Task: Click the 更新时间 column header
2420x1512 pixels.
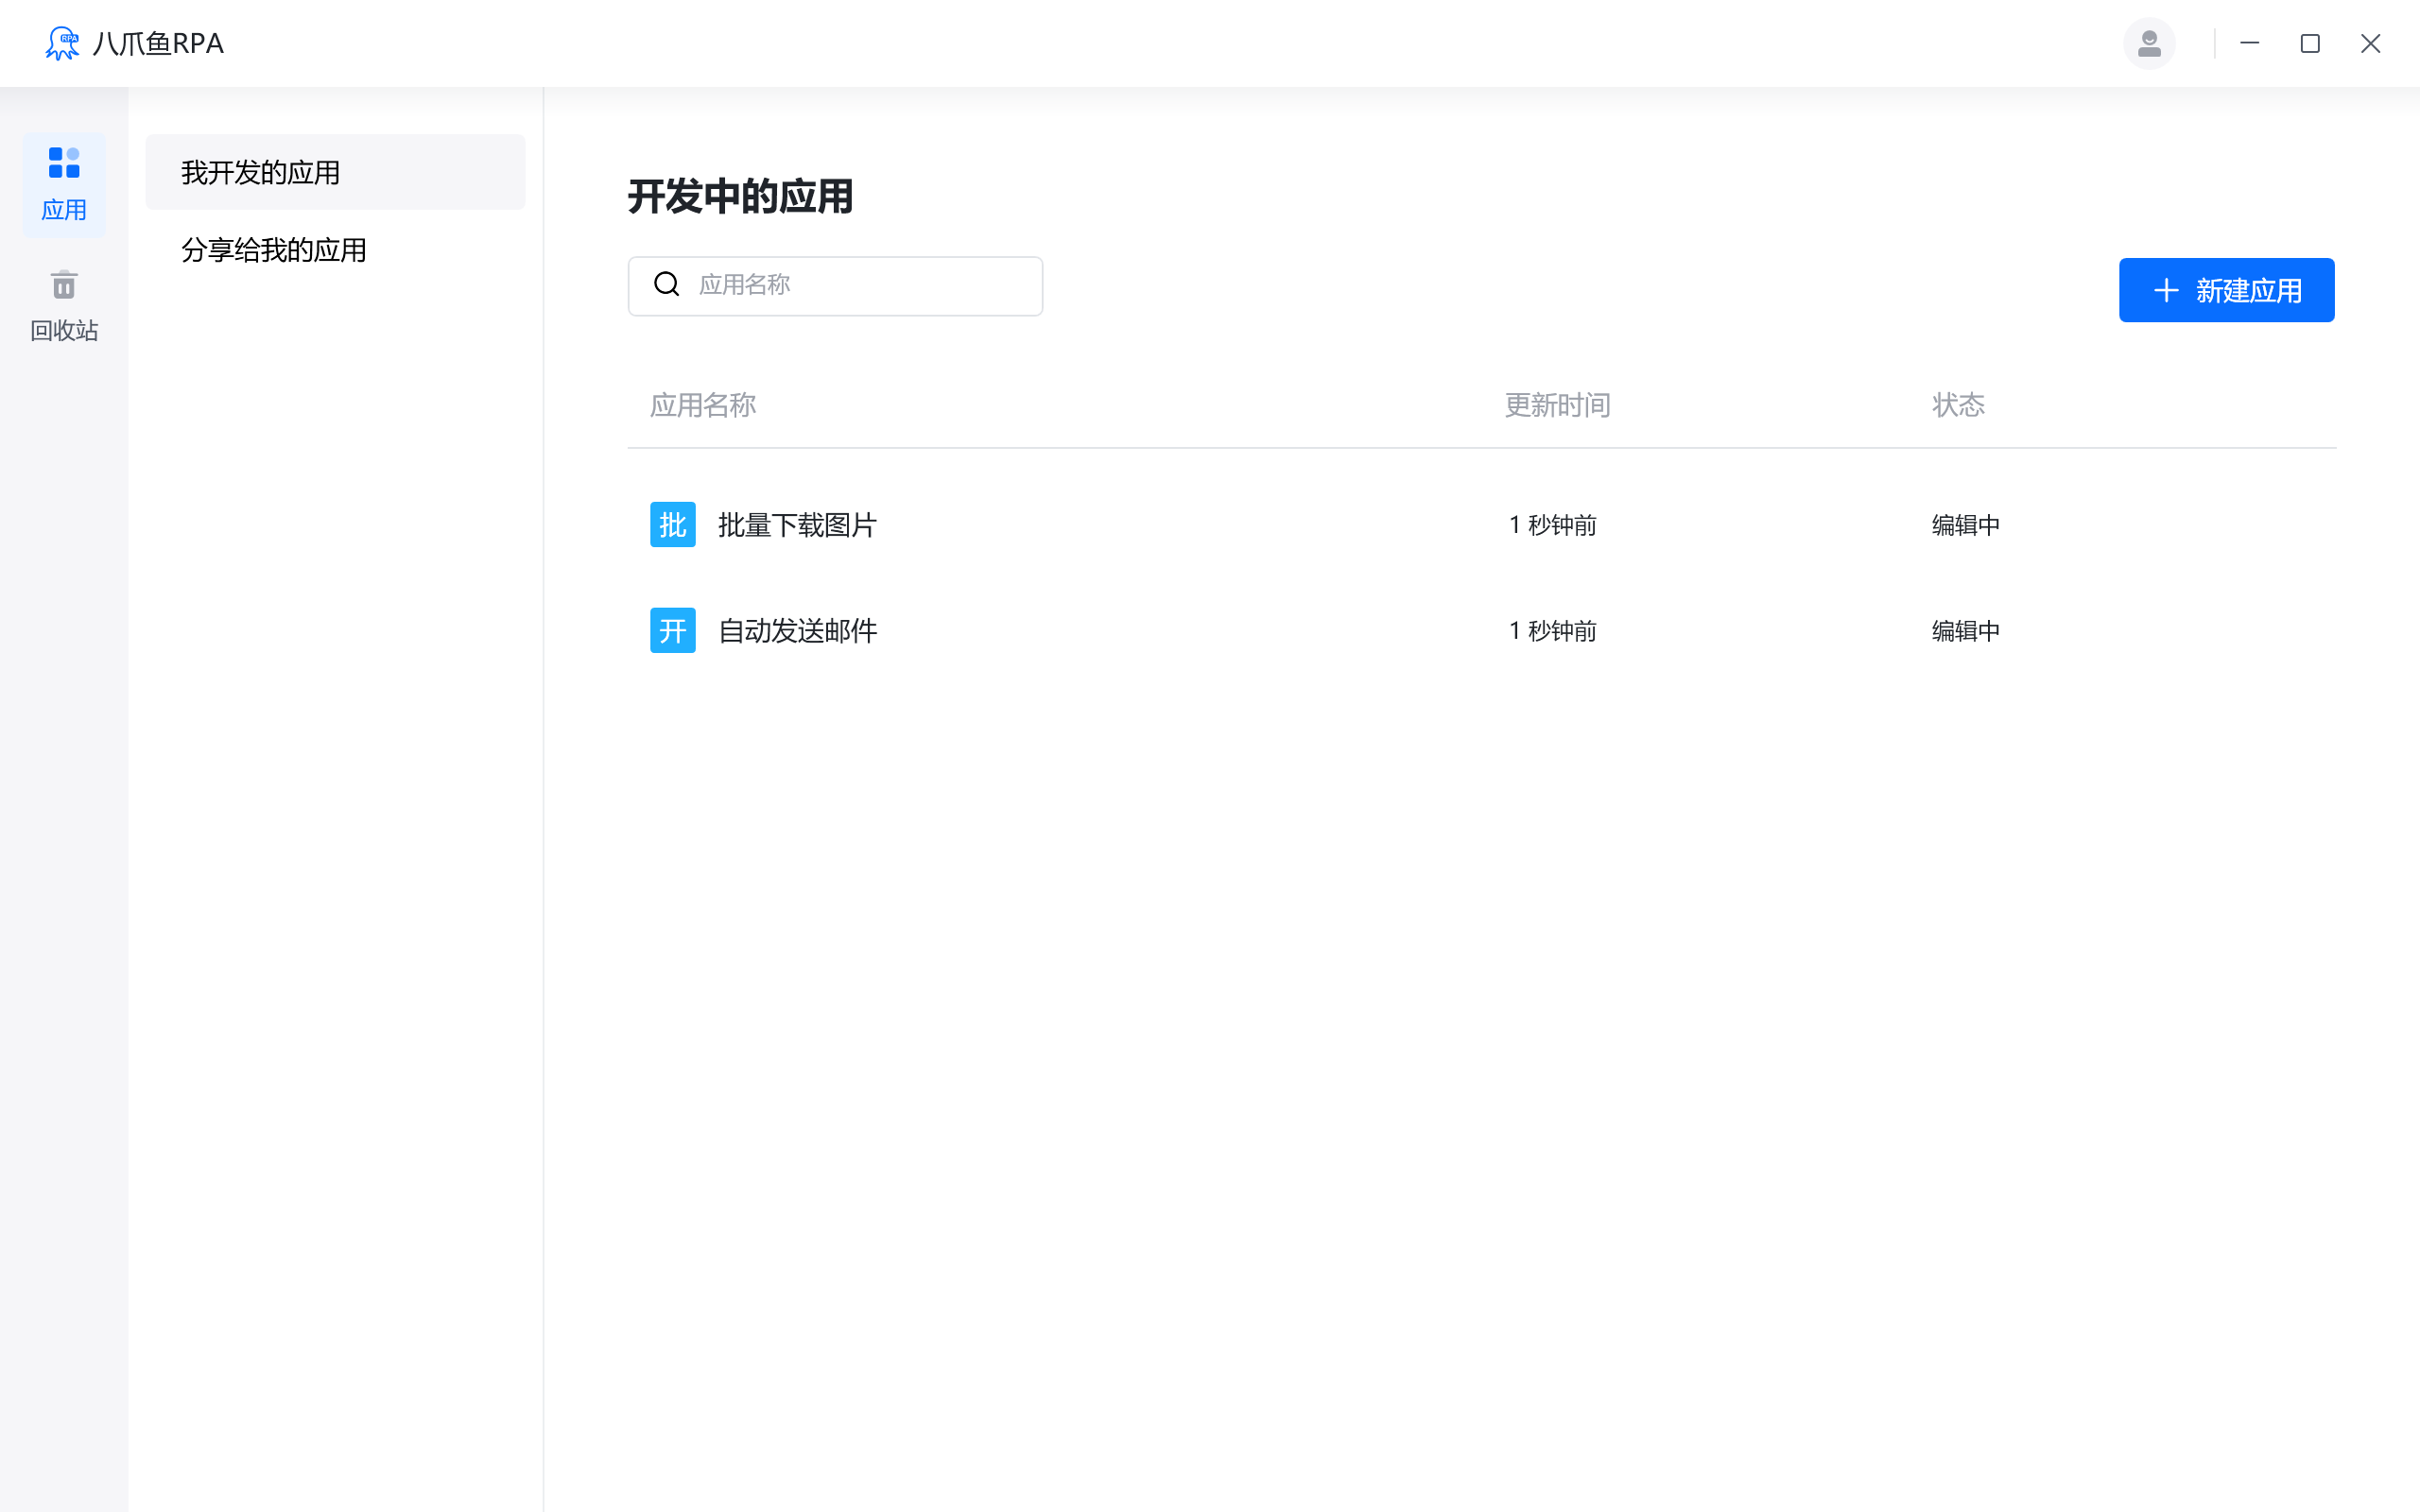Action: [x=1555, y=404]
